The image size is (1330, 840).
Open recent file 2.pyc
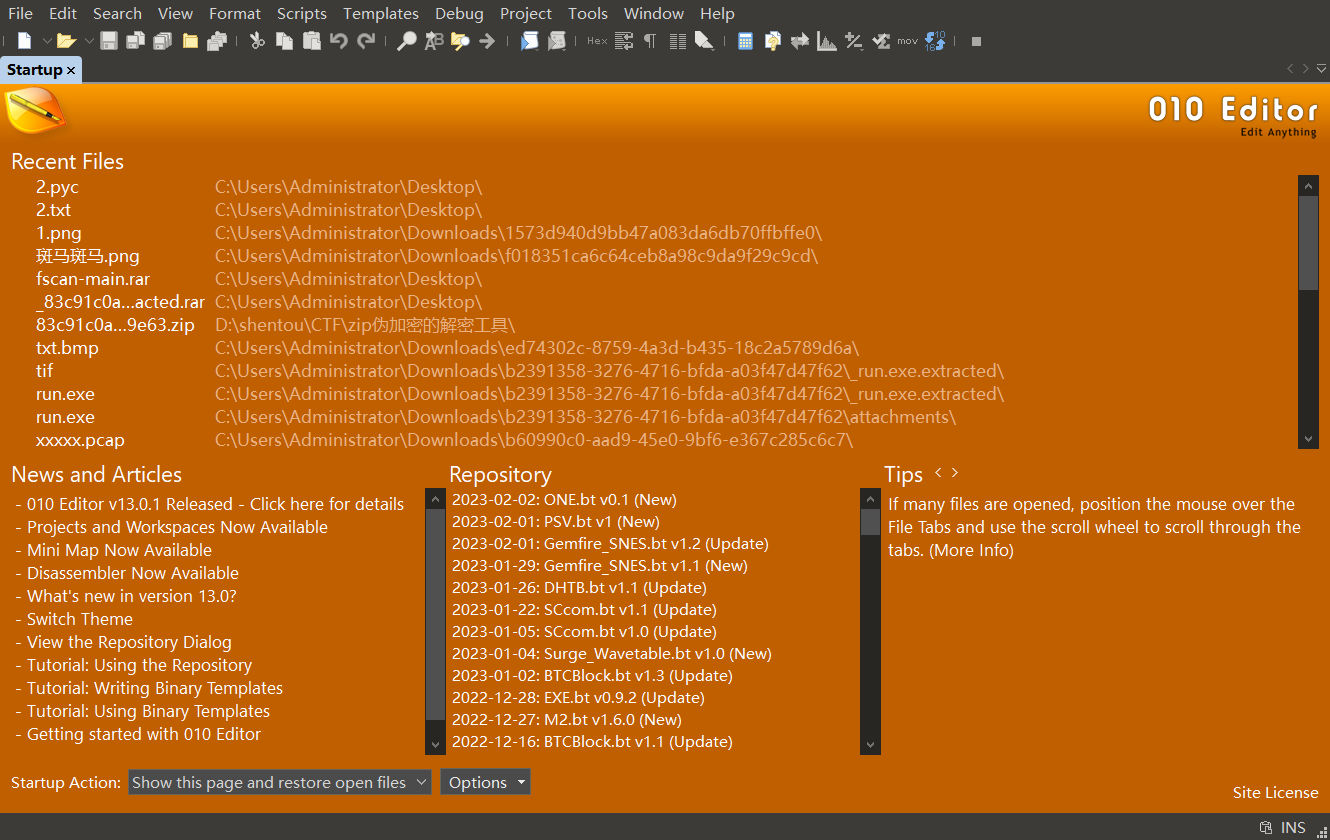tap(57, 187)
